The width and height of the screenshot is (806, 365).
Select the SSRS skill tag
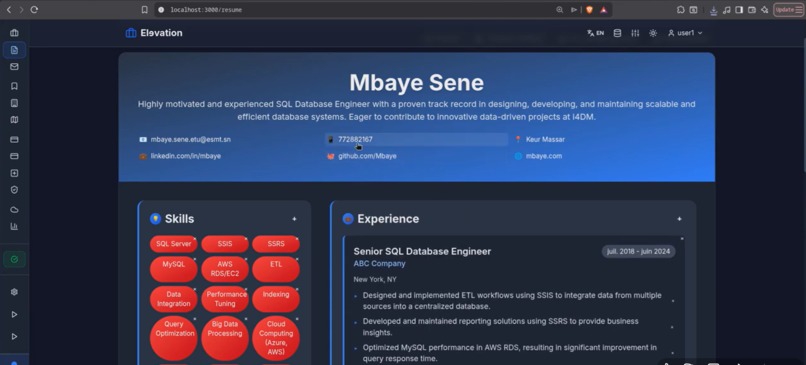276,244
